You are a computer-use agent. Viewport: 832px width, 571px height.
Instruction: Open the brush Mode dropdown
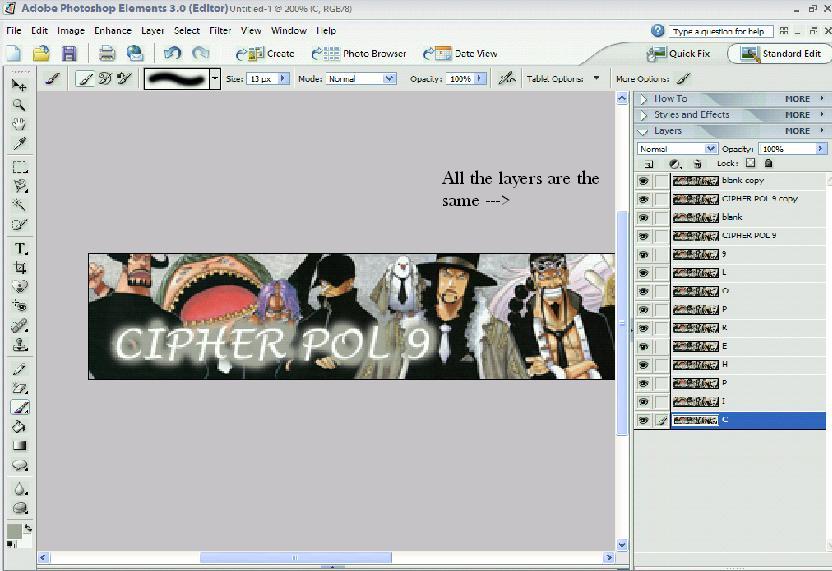click(389, 79)
